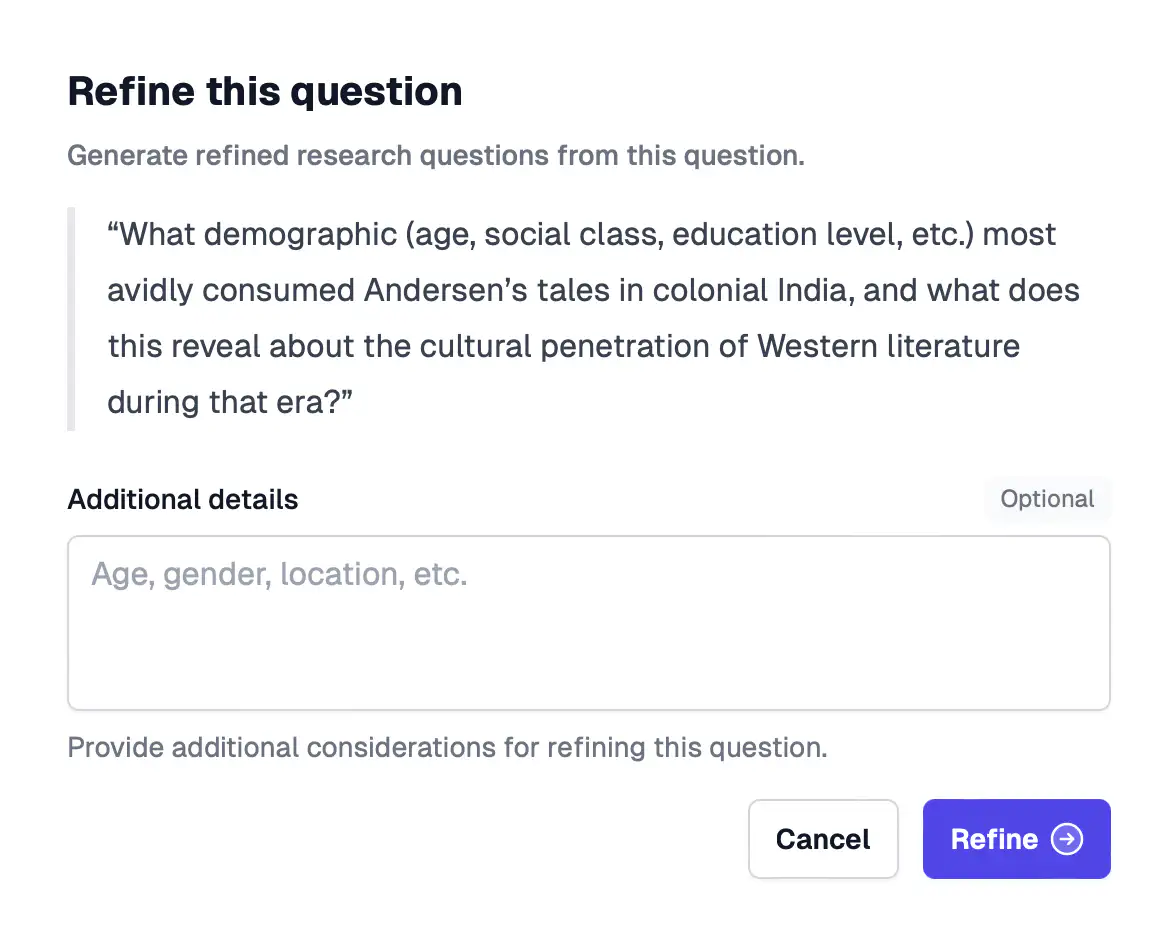Click "during that era?" ending the quote

pos(231,402)
